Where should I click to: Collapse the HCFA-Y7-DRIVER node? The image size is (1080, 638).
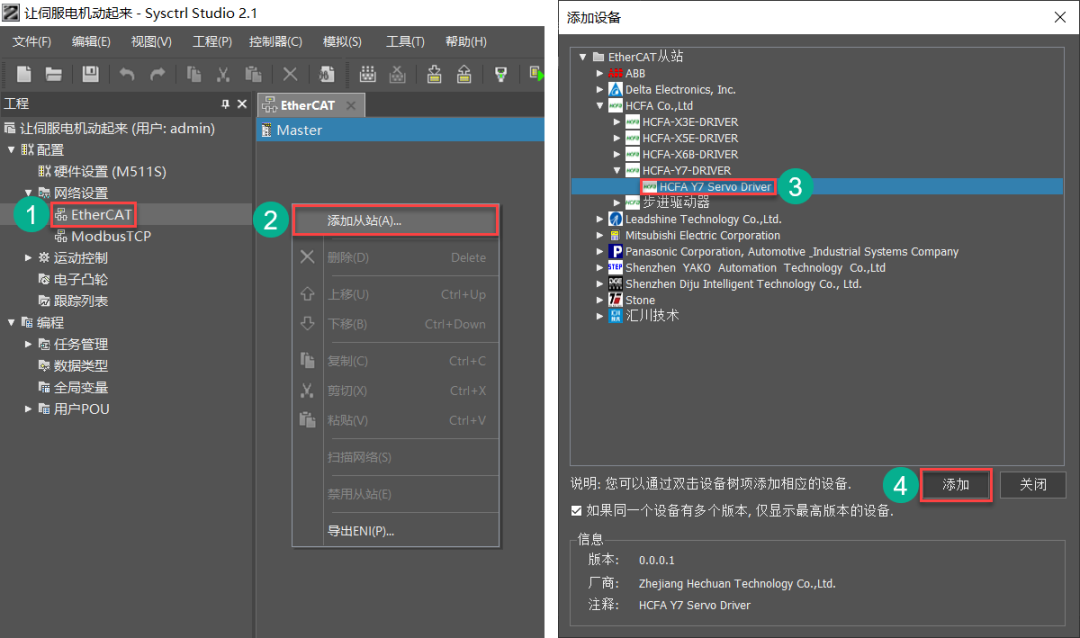(x=617, y=170)
